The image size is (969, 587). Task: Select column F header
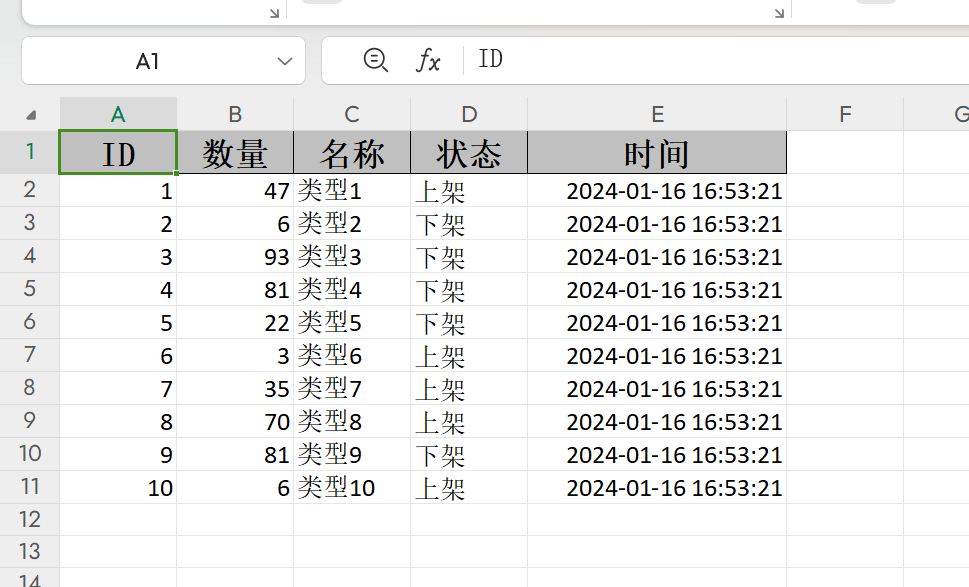coord(845,114)
